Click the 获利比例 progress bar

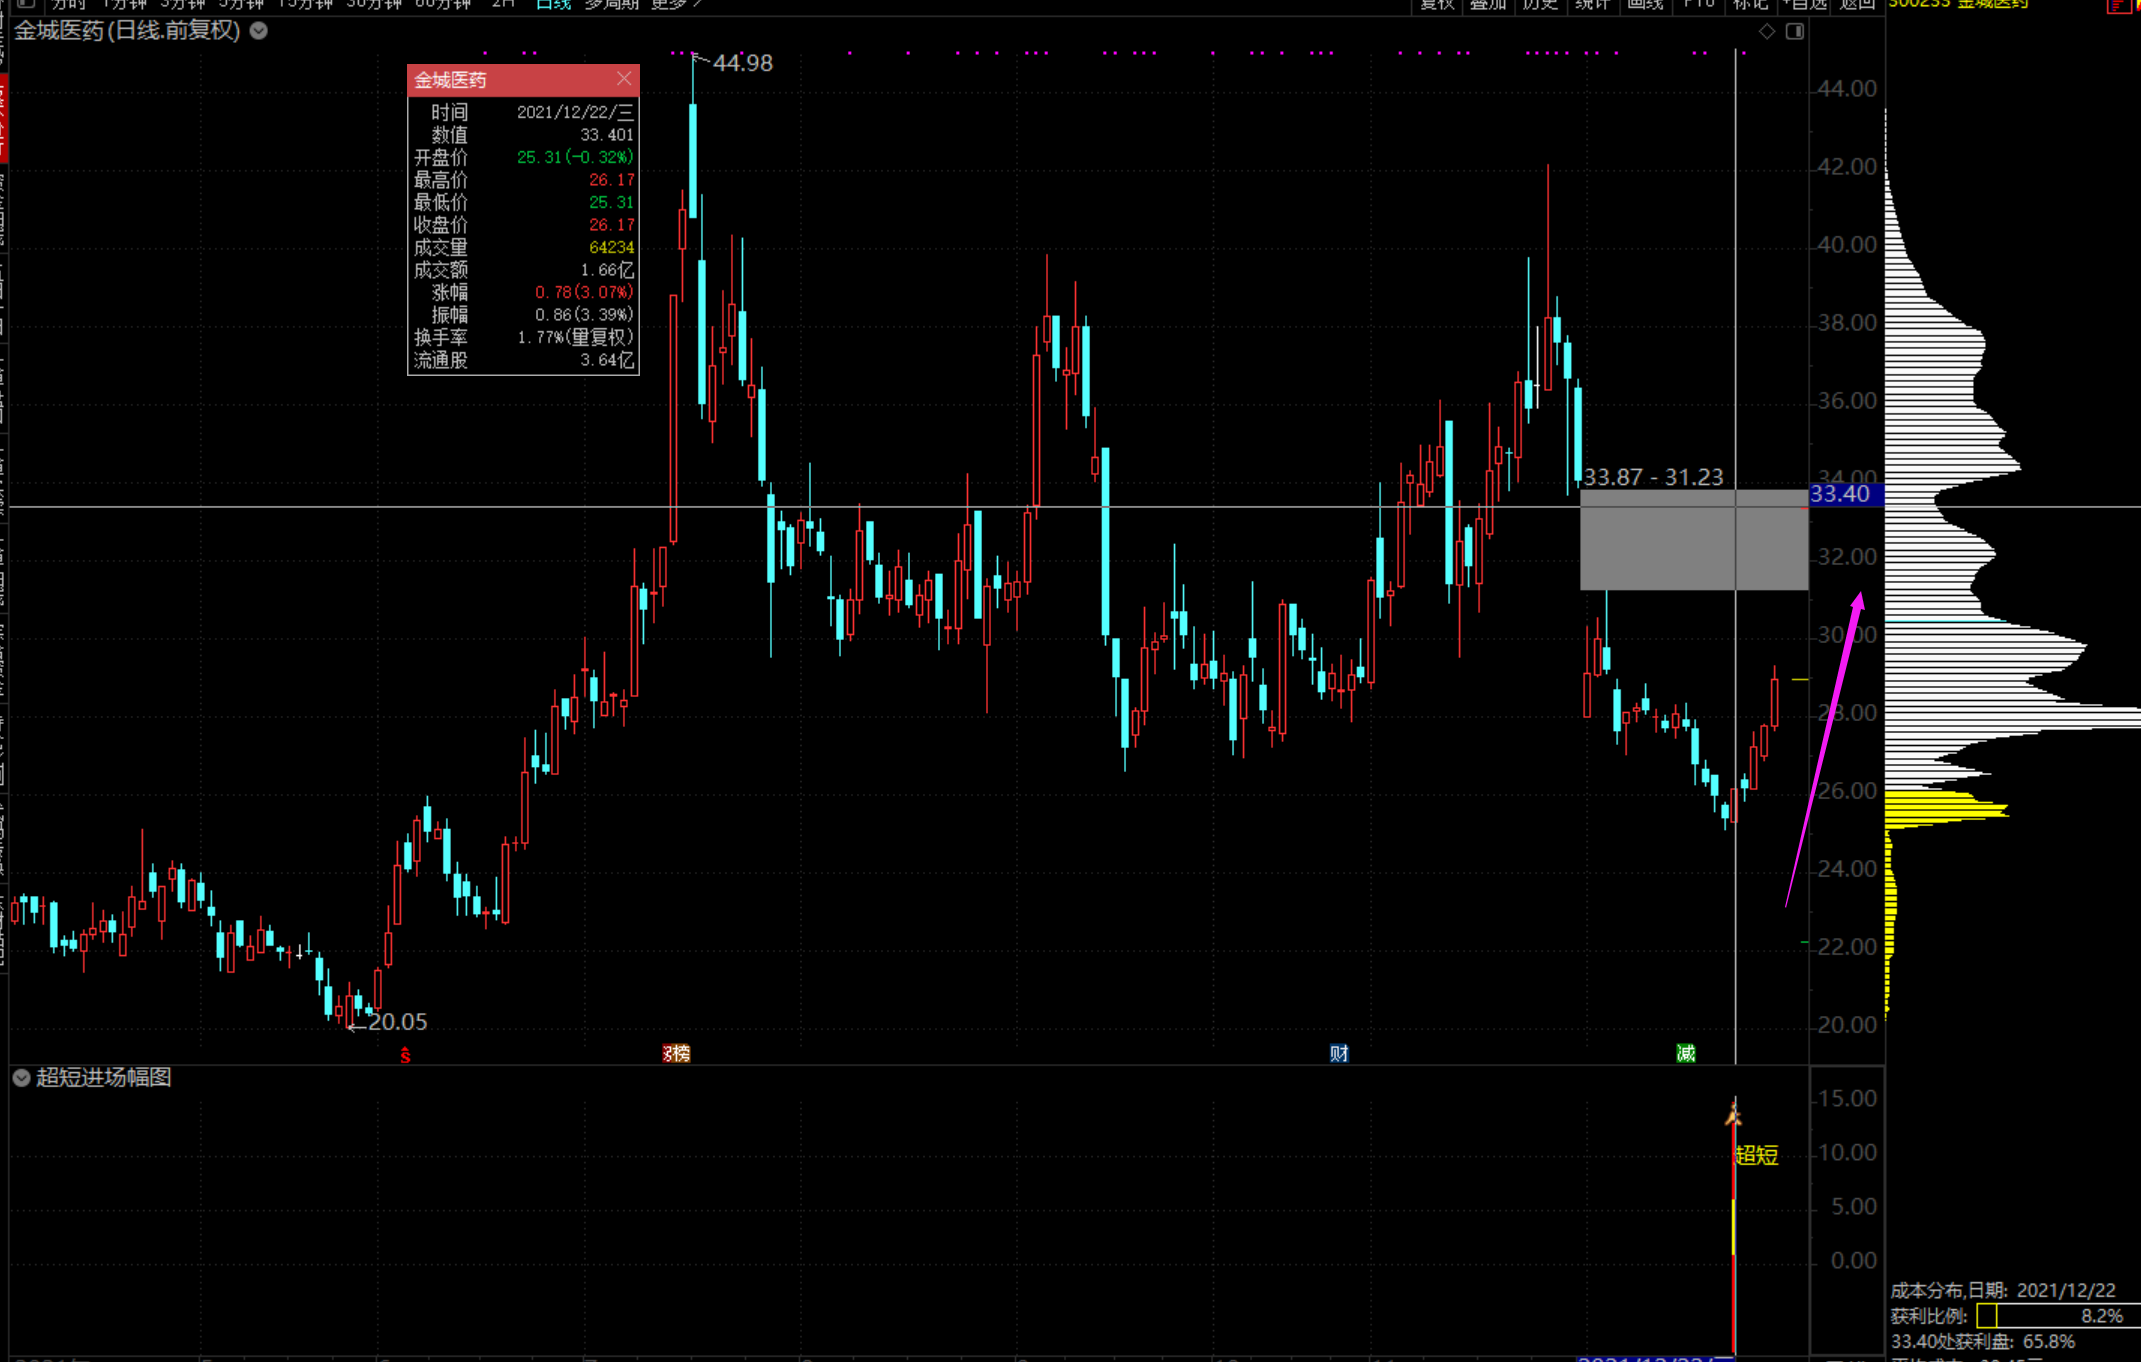pos(2058,1316)
